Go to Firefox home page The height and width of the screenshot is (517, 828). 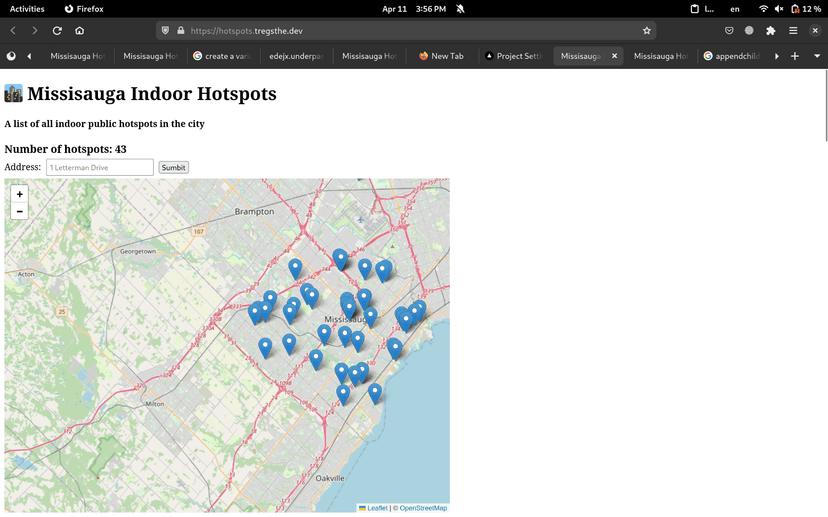pos(80,31)
